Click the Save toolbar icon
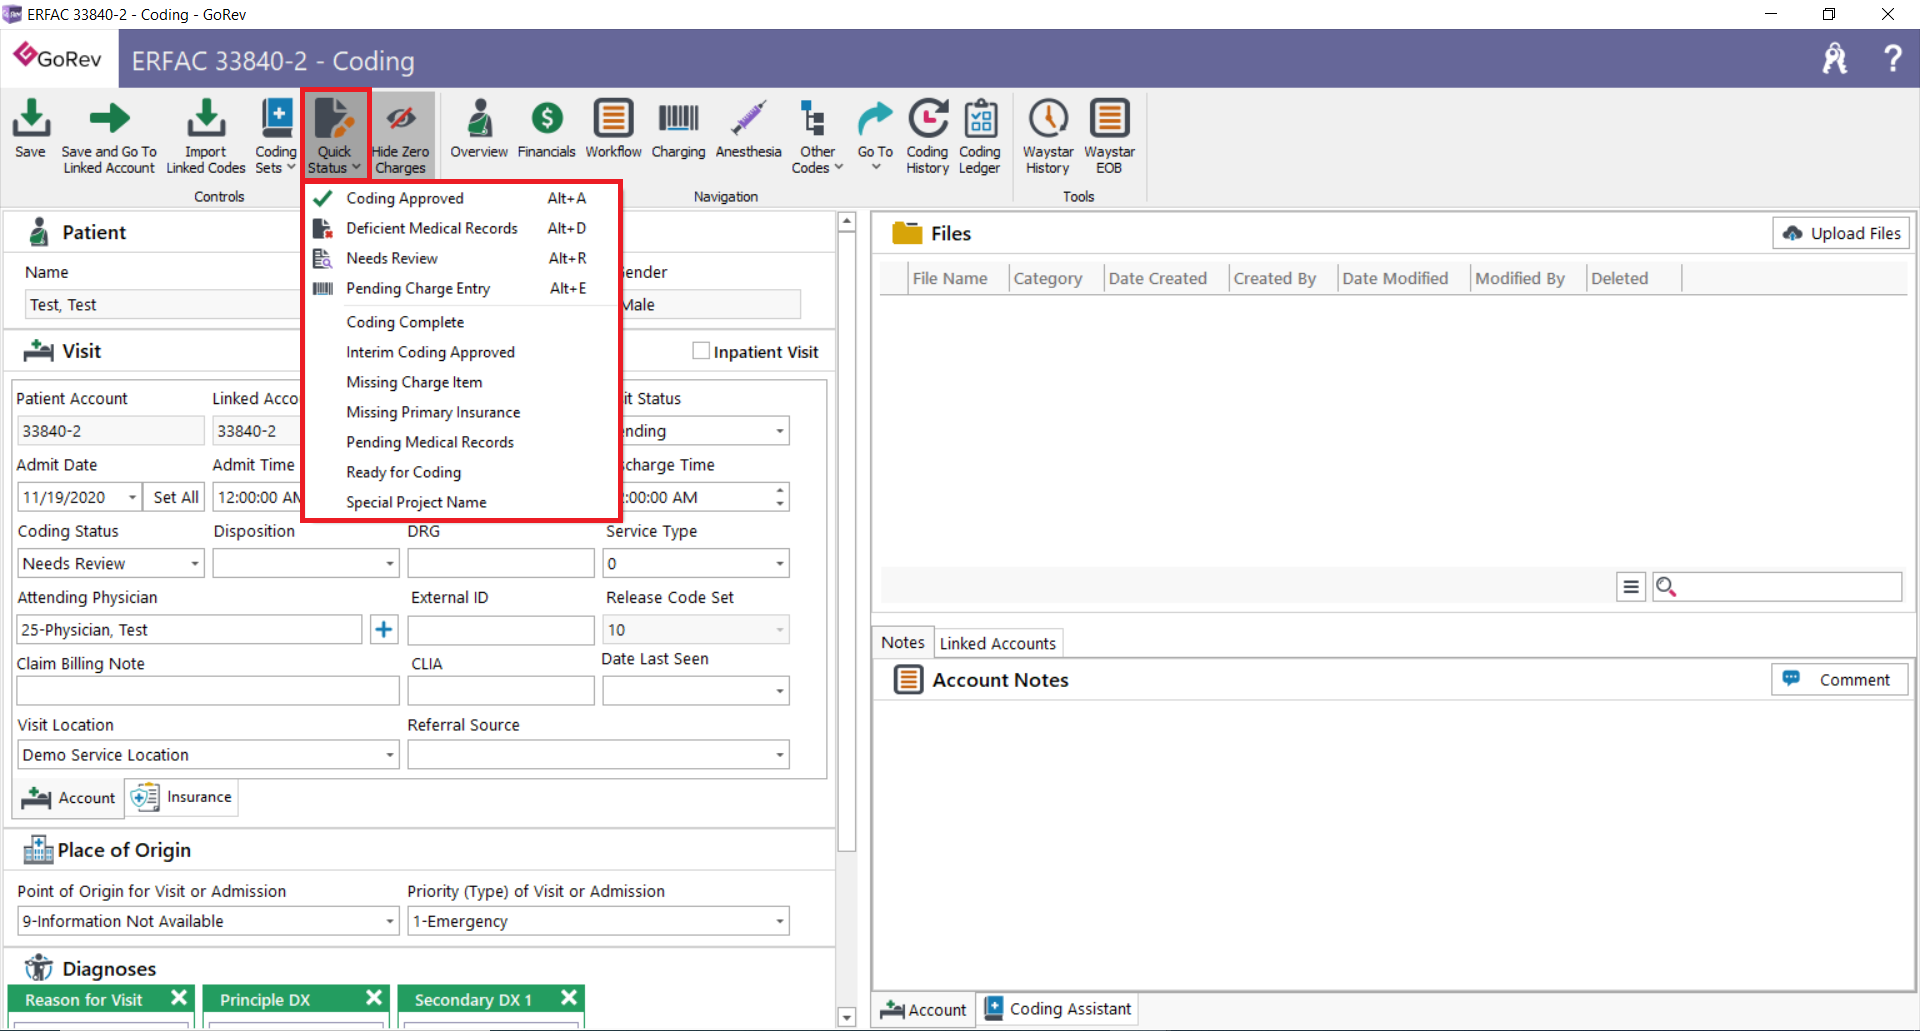Image resolution: width=1920 pixels, height=1031 pixels. click(31, 129)
